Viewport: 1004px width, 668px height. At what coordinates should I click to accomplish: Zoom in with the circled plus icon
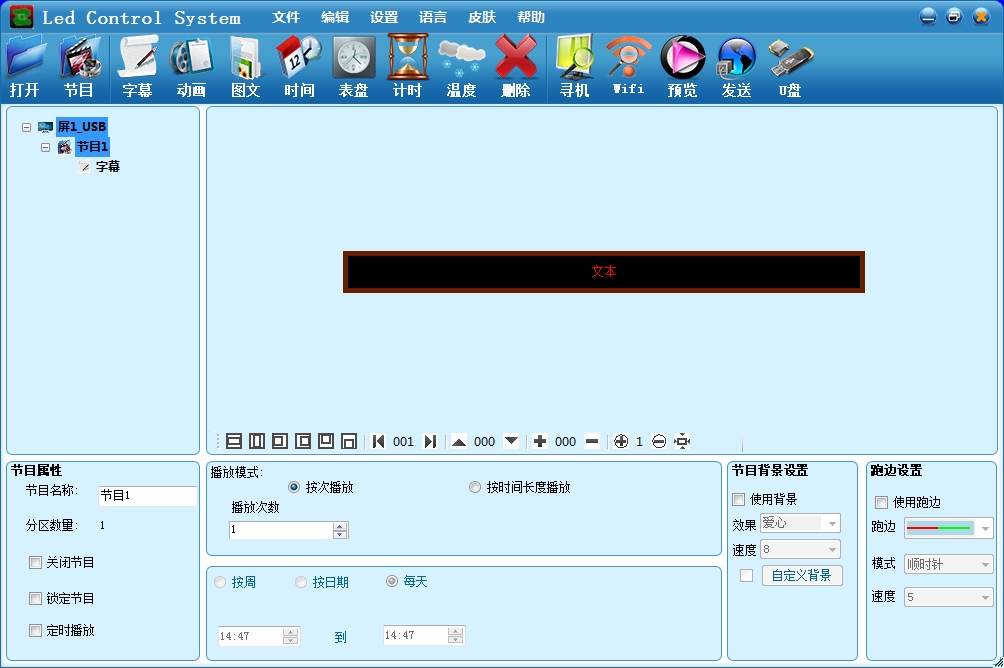pos(620,441)
